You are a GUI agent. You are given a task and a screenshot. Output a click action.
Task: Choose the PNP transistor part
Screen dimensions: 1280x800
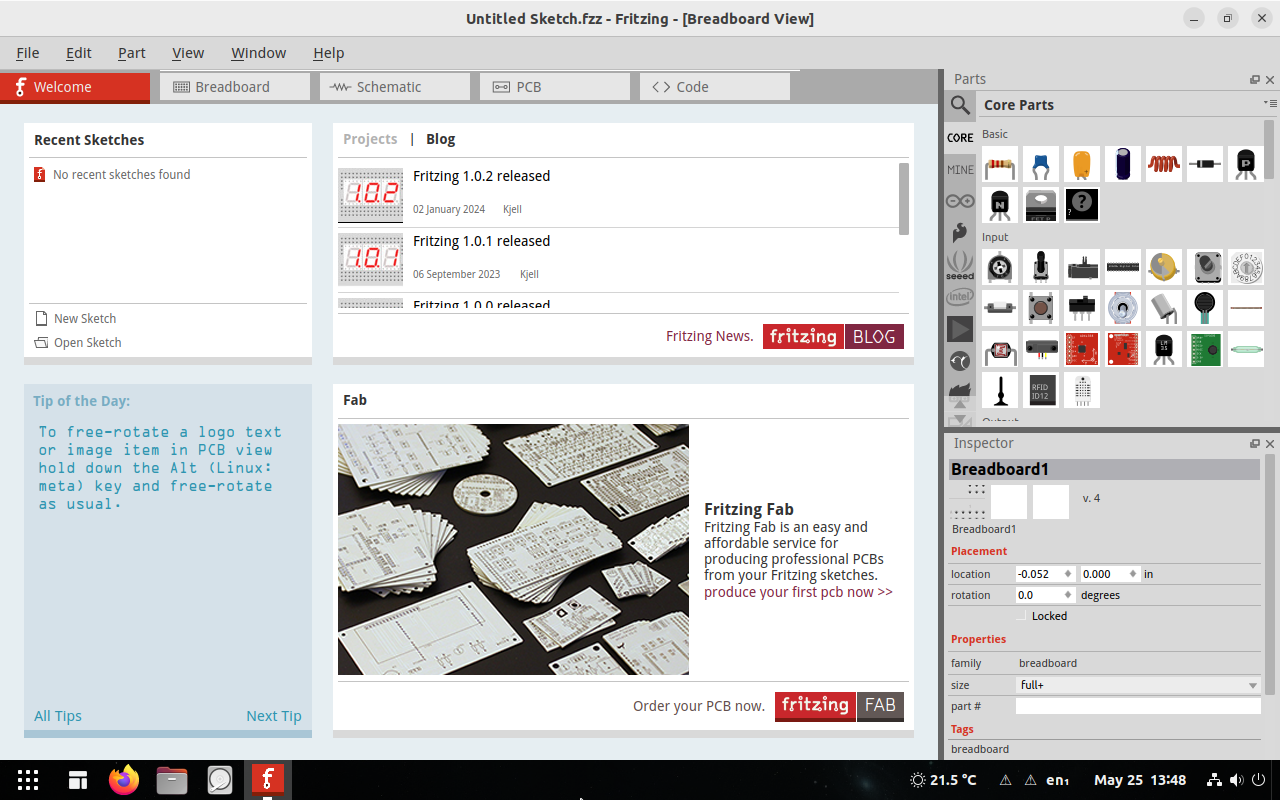[1246, 164]
